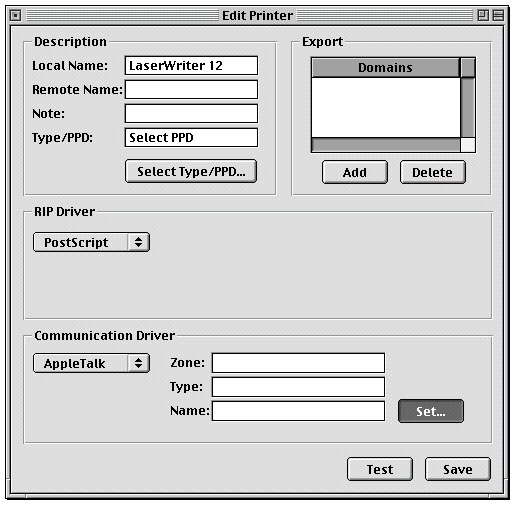516x506 pixels.
Task: Open the AppleTalk communication driver dropdown
Action: click(x=91, y=363)
